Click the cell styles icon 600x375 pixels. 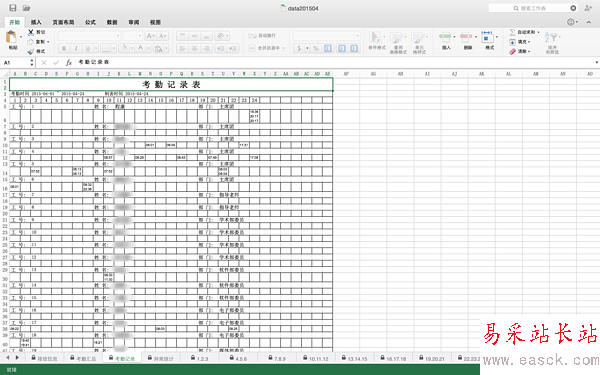tap(418, 38)
